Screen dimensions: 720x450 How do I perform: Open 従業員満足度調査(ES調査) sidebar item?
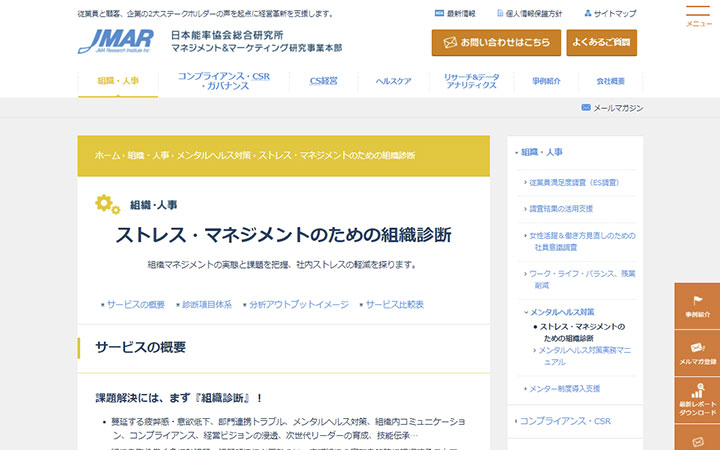[x=572, y=182]
